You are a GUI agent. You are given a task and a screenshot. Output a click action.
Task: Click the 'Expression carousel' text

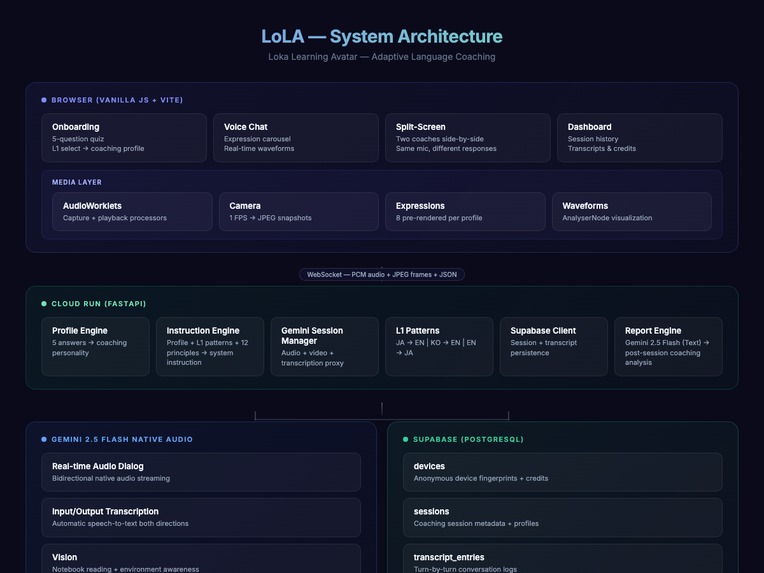tap(257, 139)
